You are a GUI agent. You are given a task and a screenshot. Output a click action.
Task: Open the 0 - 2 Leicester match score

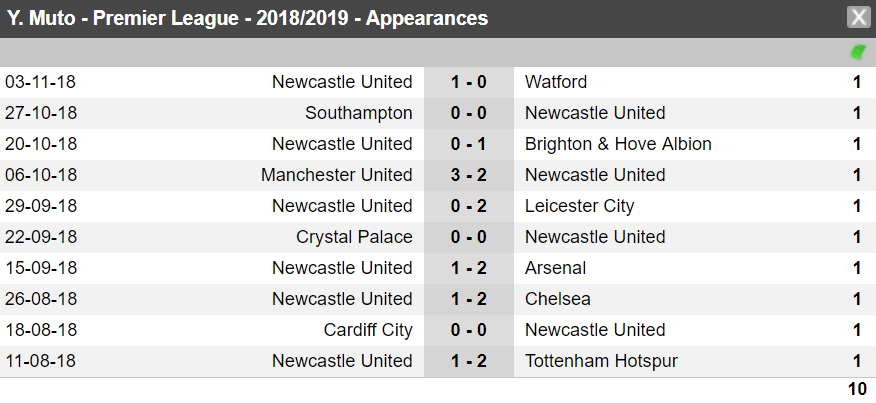pos(469,206)
